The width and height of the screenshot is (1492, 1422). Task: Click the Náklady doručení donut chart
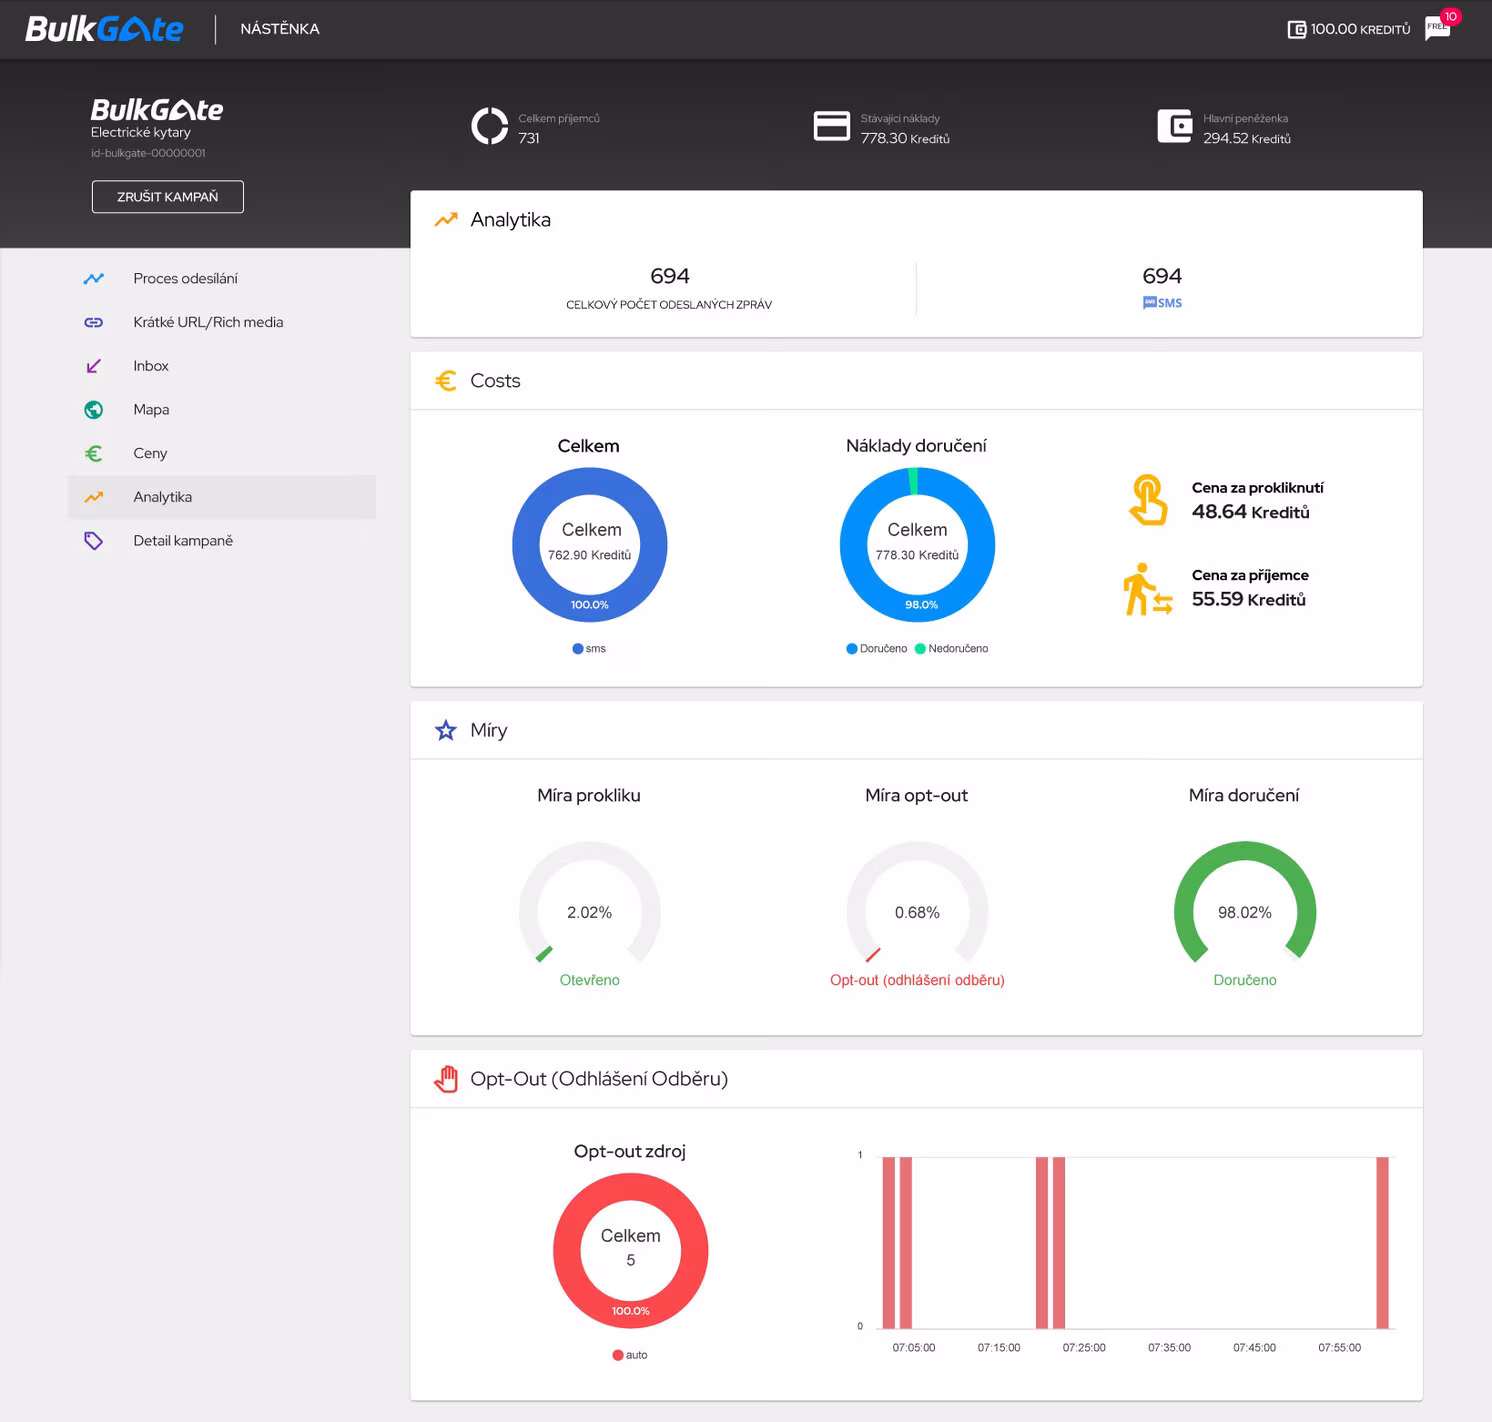coord(917,545)
